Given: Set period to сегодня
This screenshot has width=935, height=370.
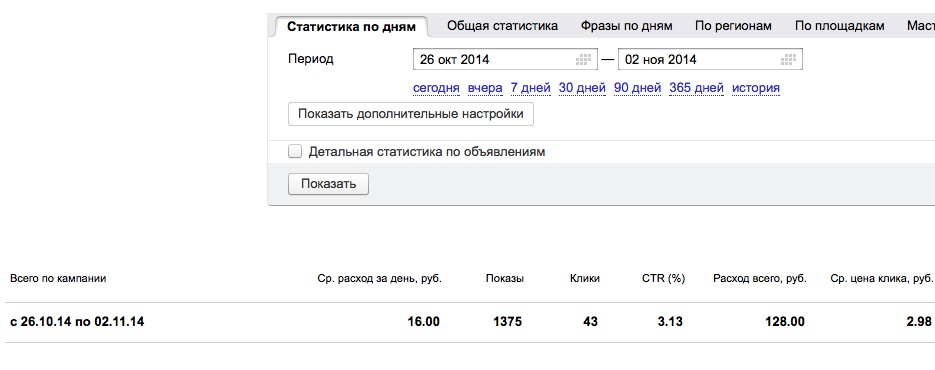Looking at the screenshot, I should coord(436,88).
